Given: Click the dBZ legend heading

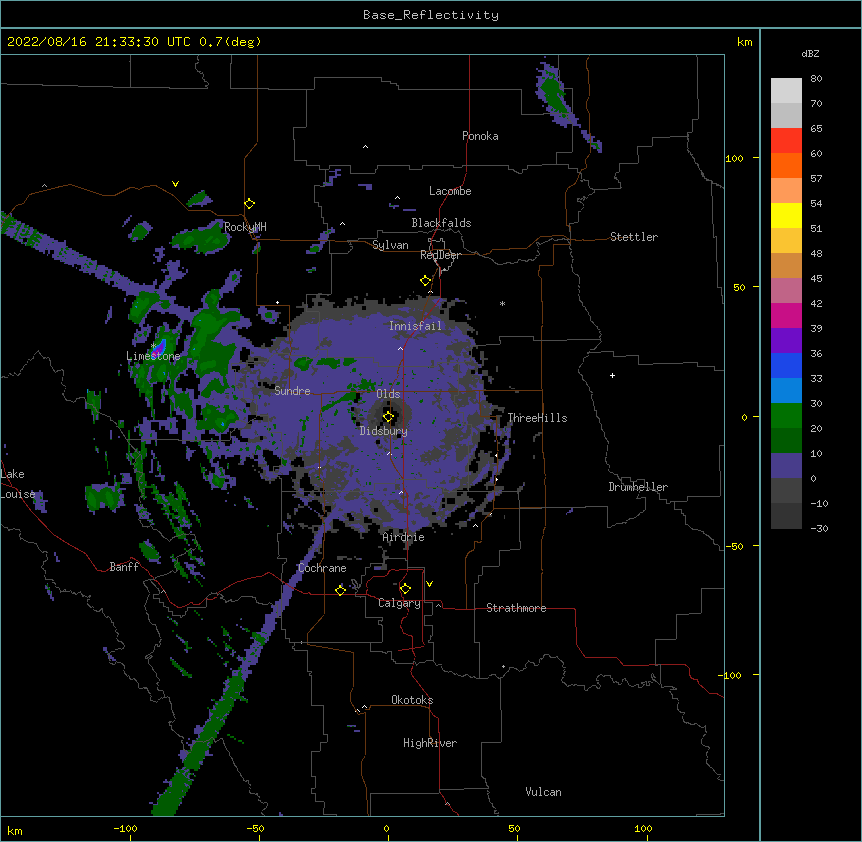Looking at the screenshot, I should [x=810, y=54].
